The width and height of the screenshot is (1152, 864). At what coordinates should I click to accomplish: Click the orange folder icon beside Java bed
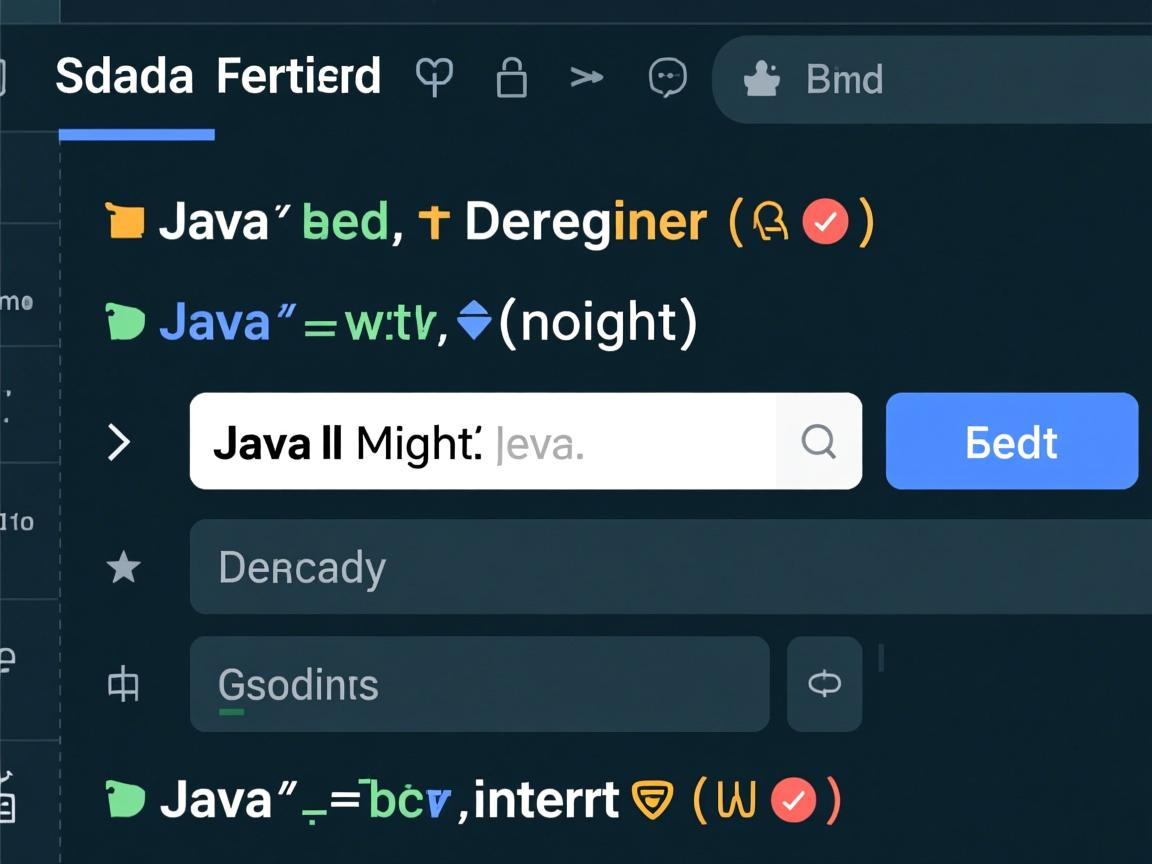[x=125, y=222]
